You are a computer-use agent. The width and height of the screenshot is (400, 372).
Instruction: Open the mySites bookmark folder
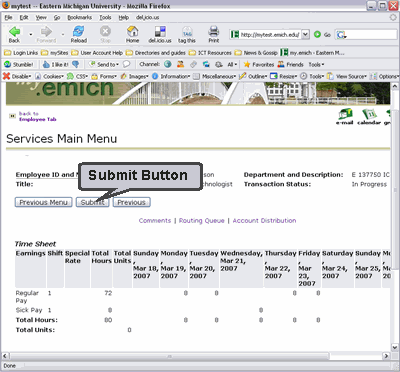click(x=55, y=53)
